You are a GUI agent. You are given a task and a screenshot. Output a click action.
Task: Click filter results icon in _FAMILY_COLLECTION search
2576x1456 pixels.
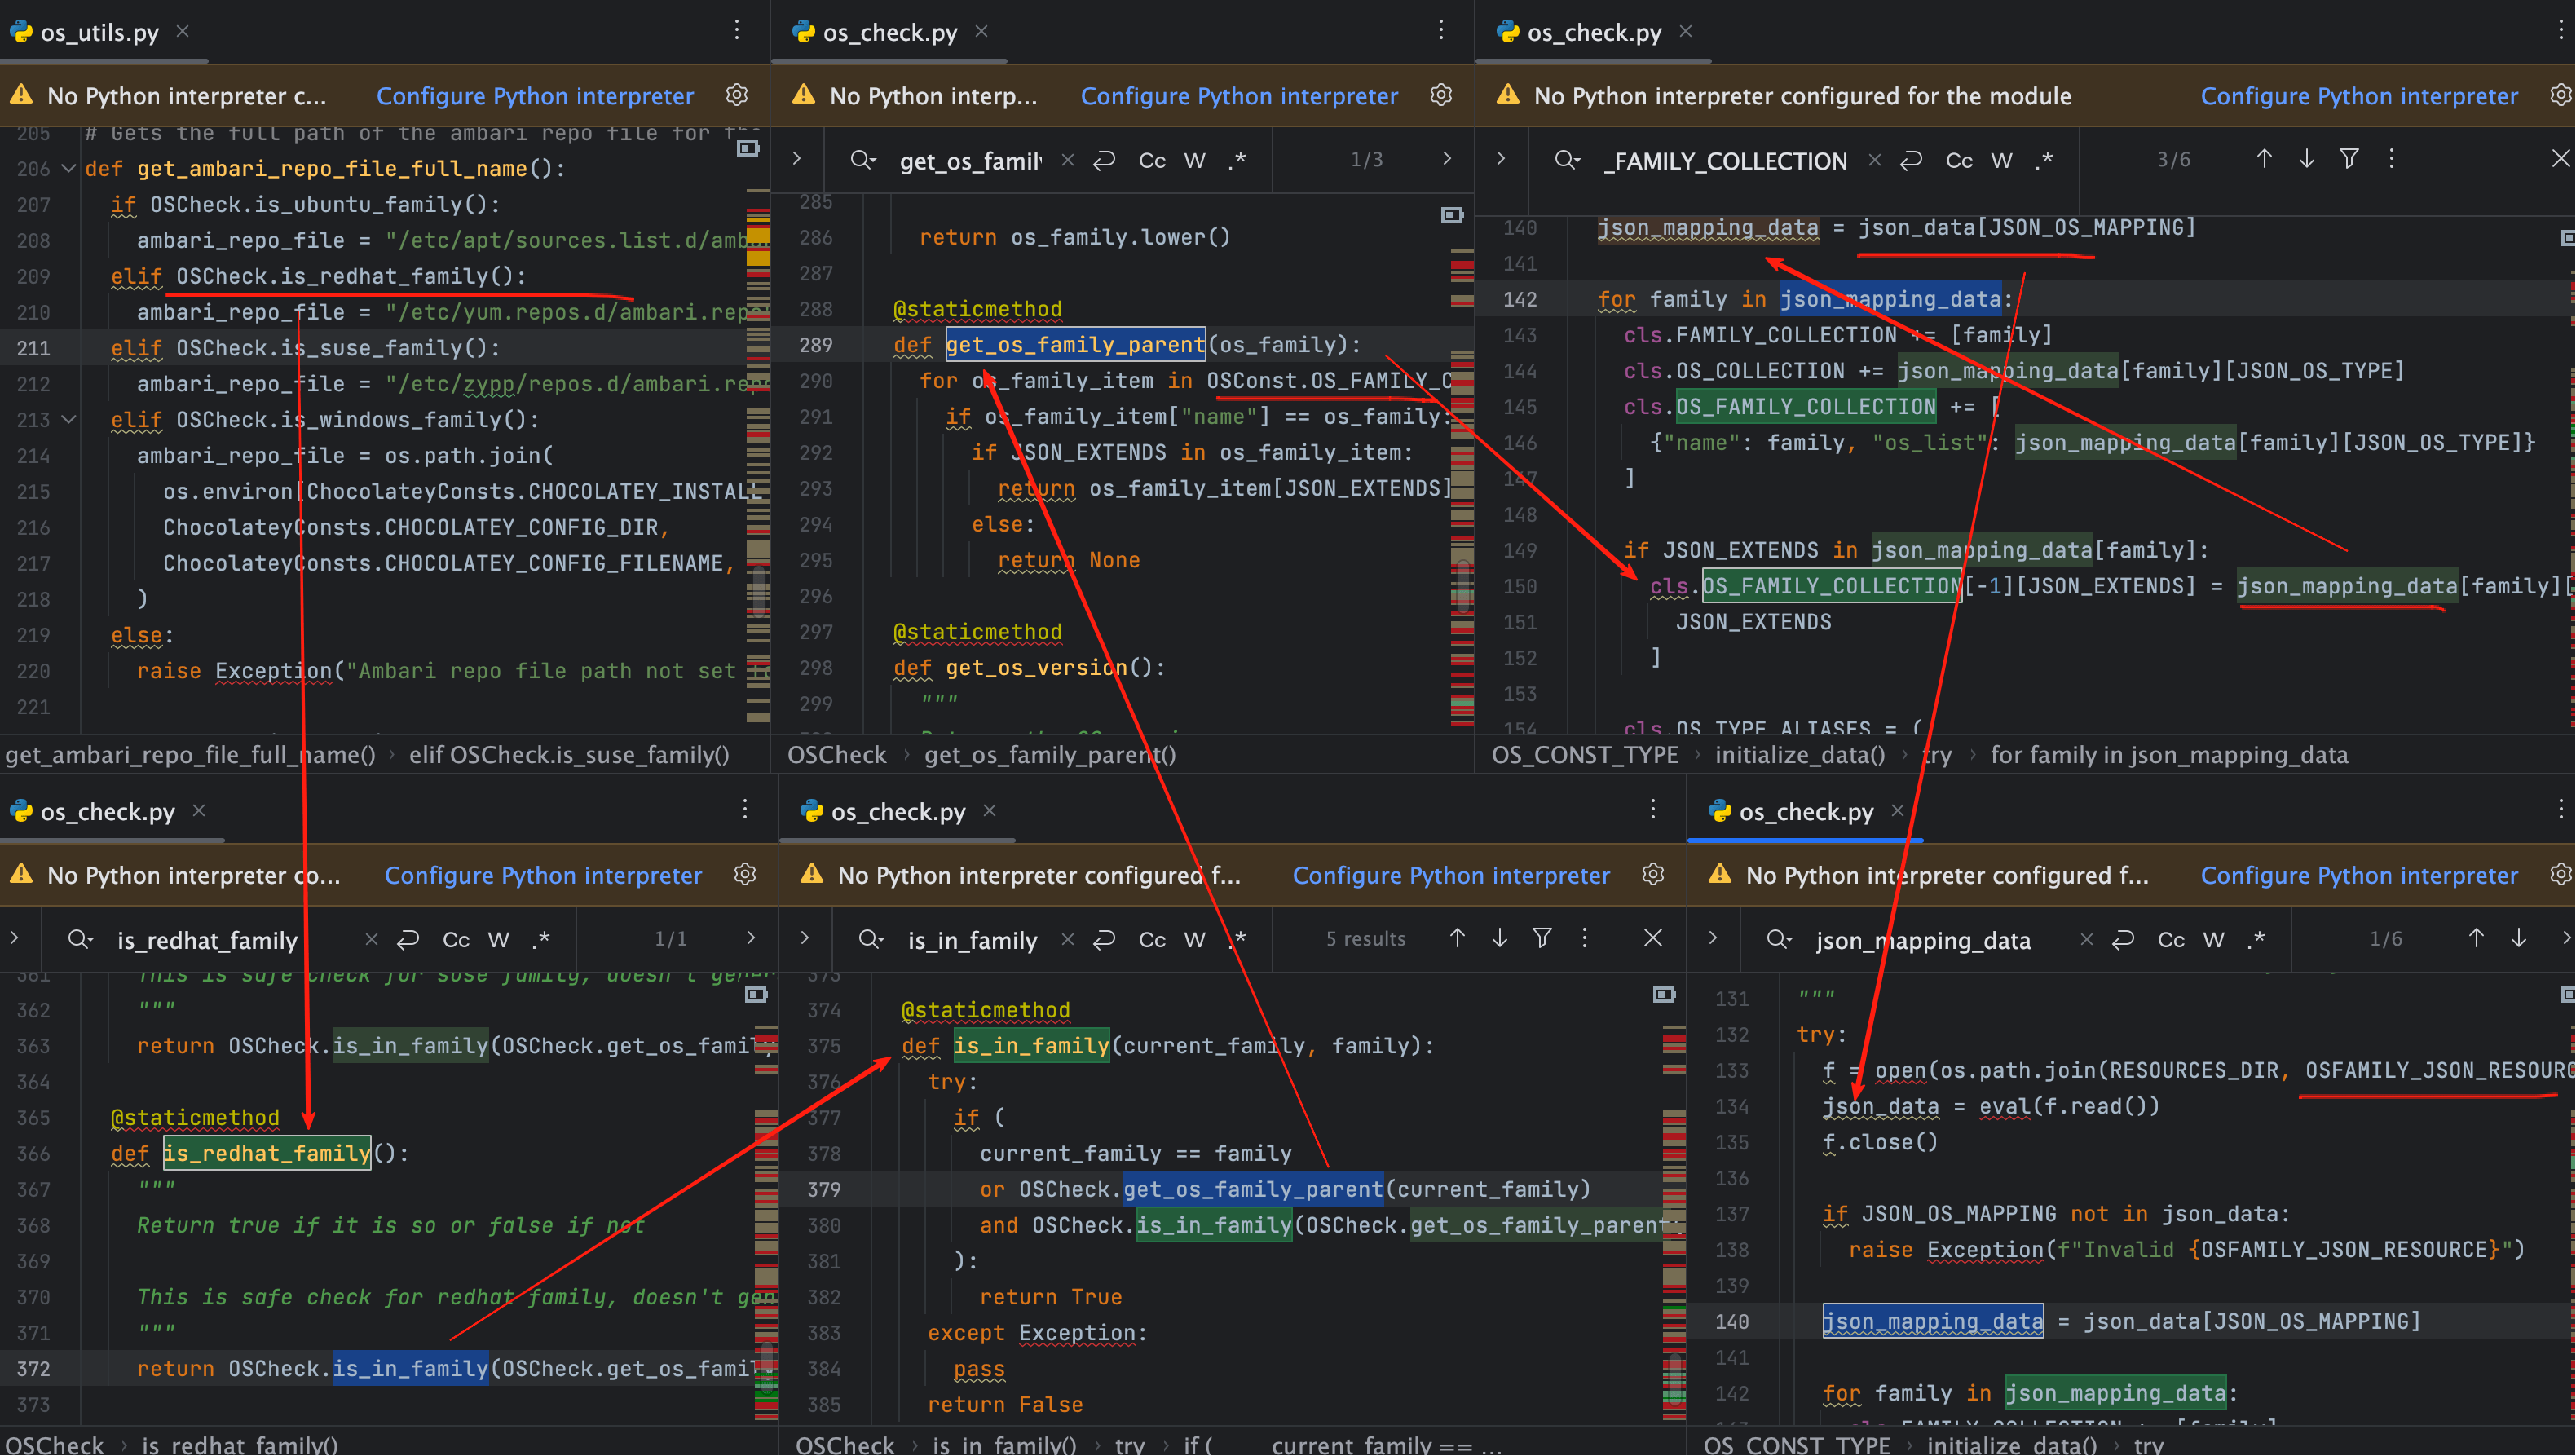pos(2349,159)
